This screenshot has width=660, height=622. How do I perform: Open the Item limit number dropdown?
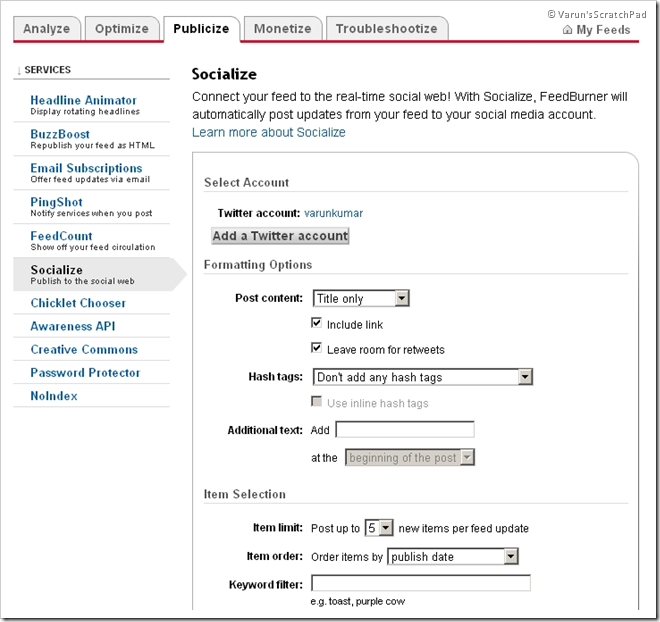[379, 528]
